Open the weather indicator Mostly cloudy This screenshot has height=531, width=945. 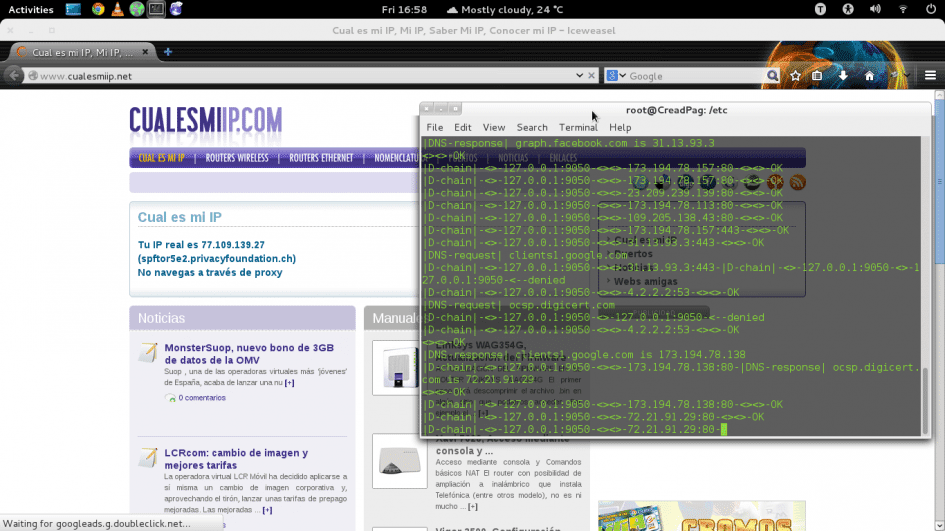tap(505, 10)
